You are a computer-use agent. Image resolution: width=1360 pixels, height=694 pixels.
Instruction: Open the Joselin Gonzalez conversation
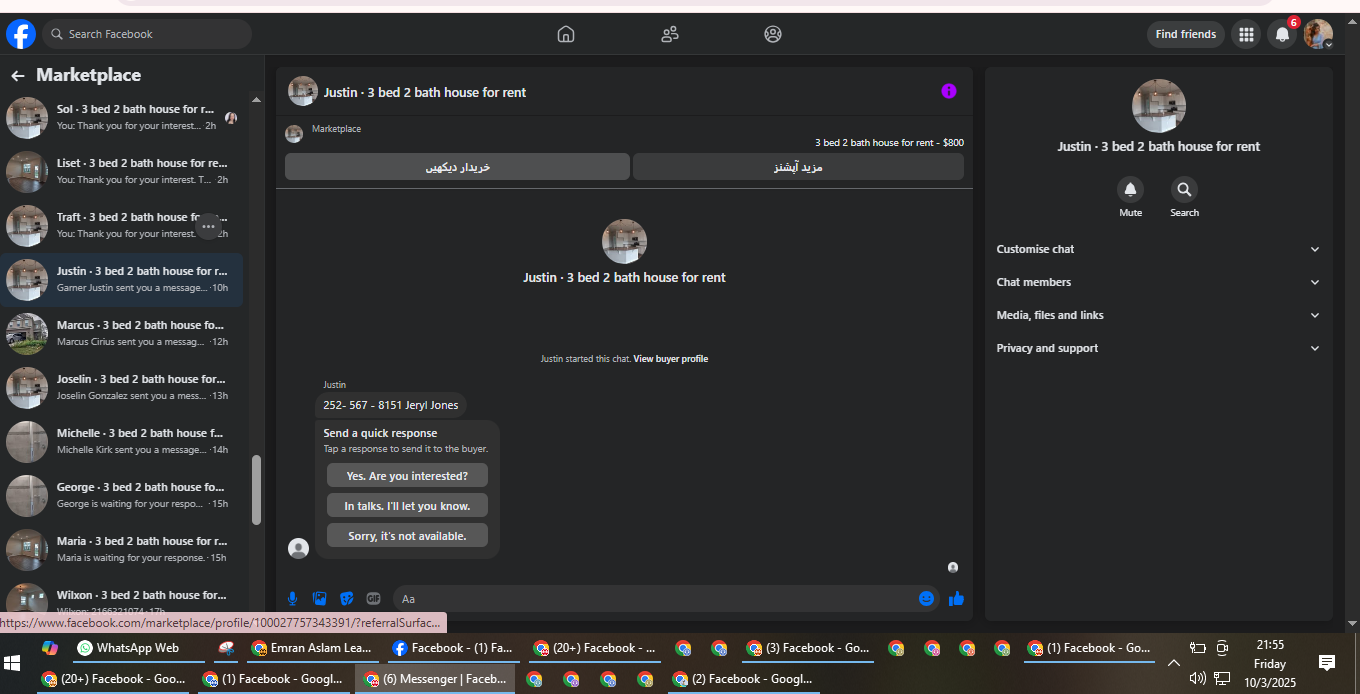122,388
